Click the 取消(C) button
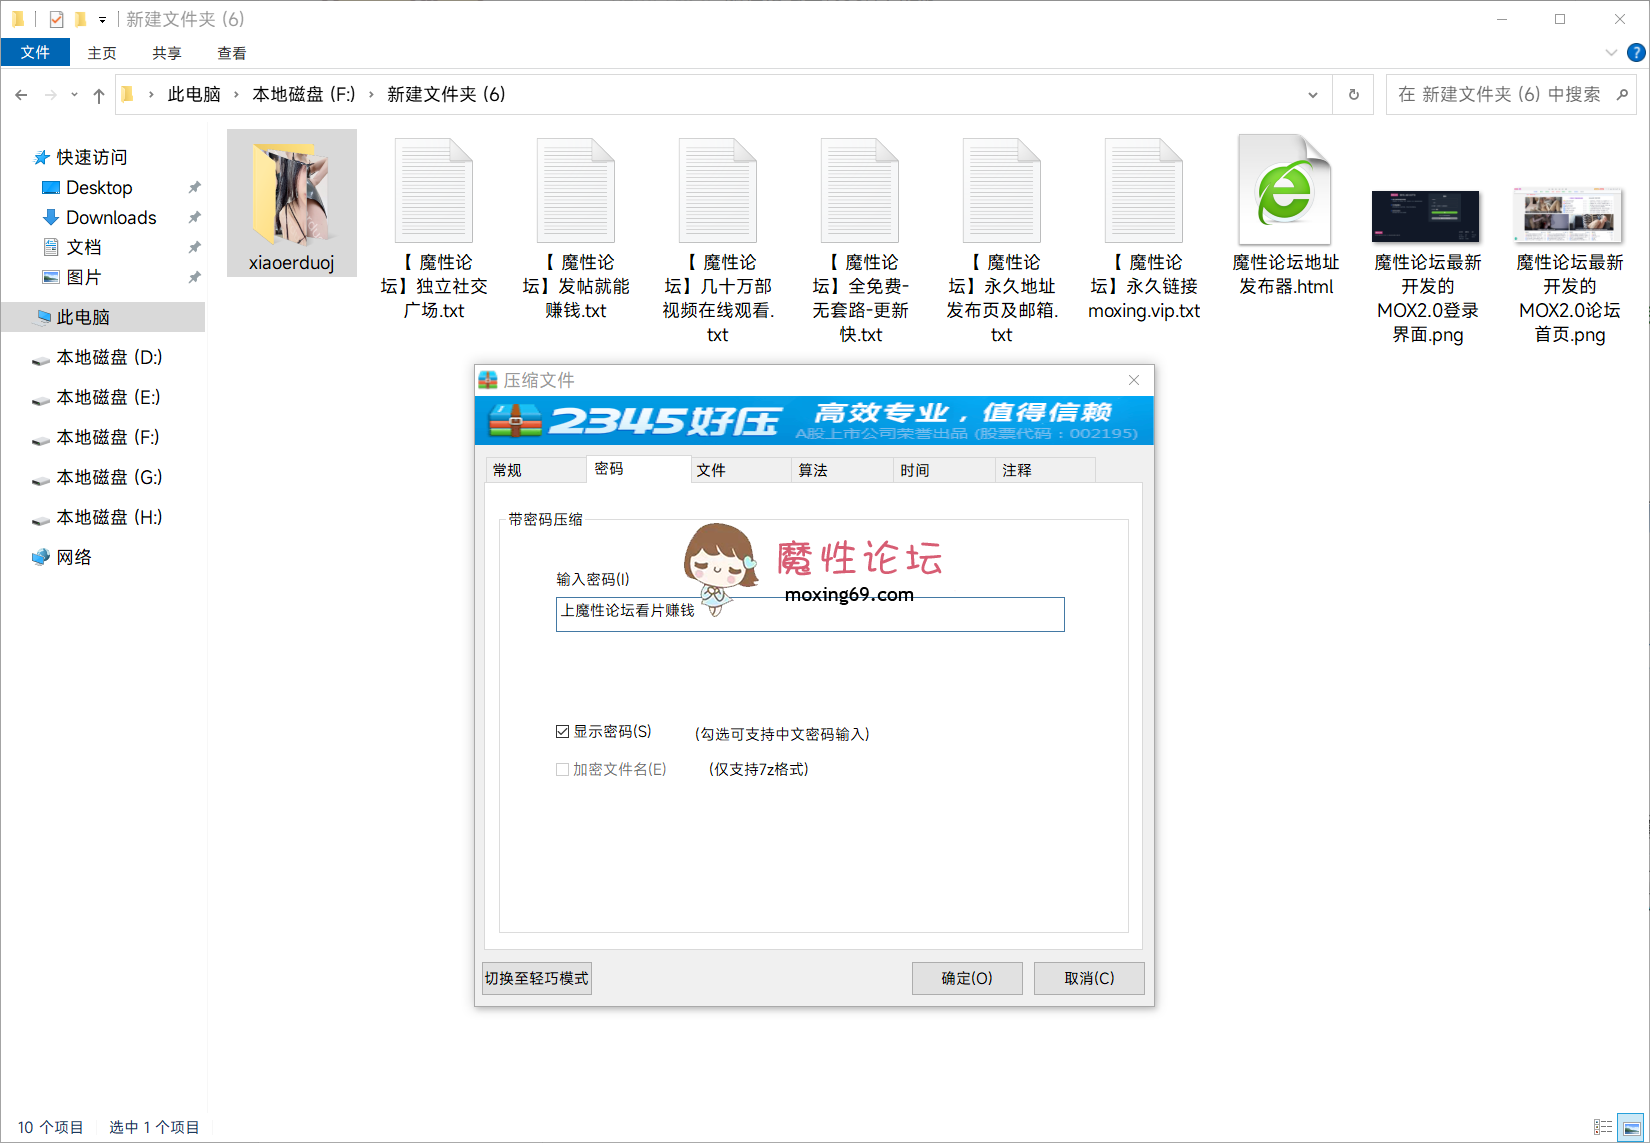1650x1143 pixels. tap(1089, 978)
